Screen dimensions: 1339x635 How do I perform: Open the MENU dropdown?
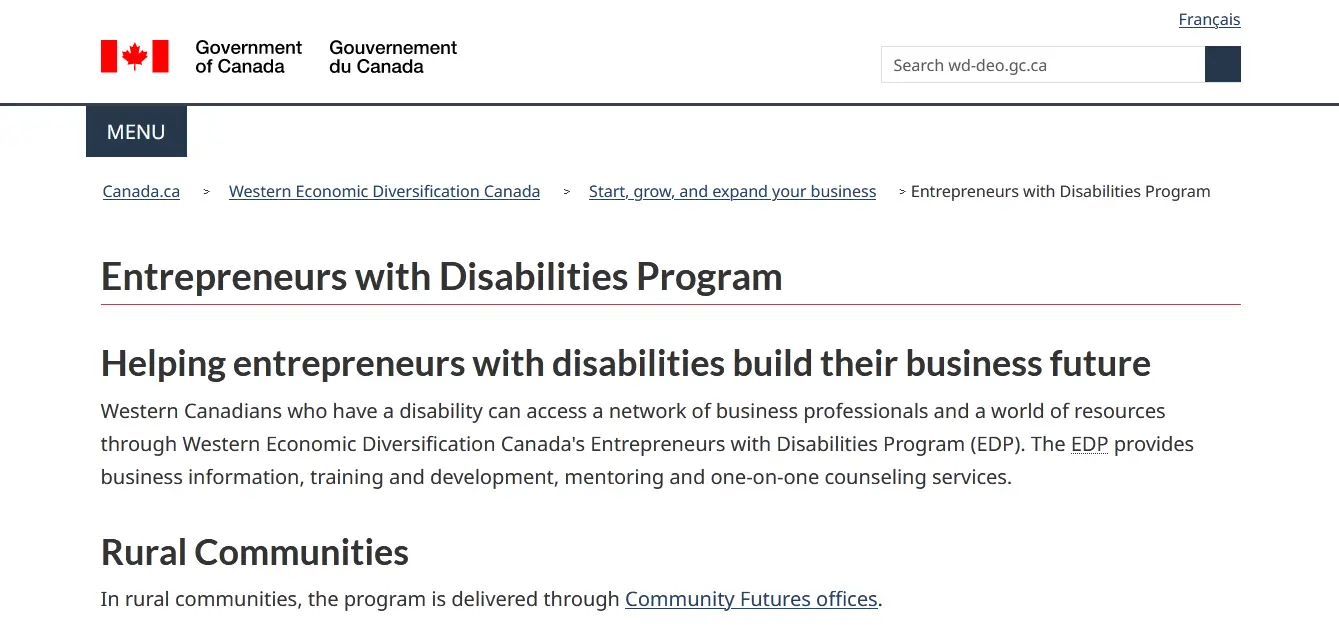tap(136, 132)
